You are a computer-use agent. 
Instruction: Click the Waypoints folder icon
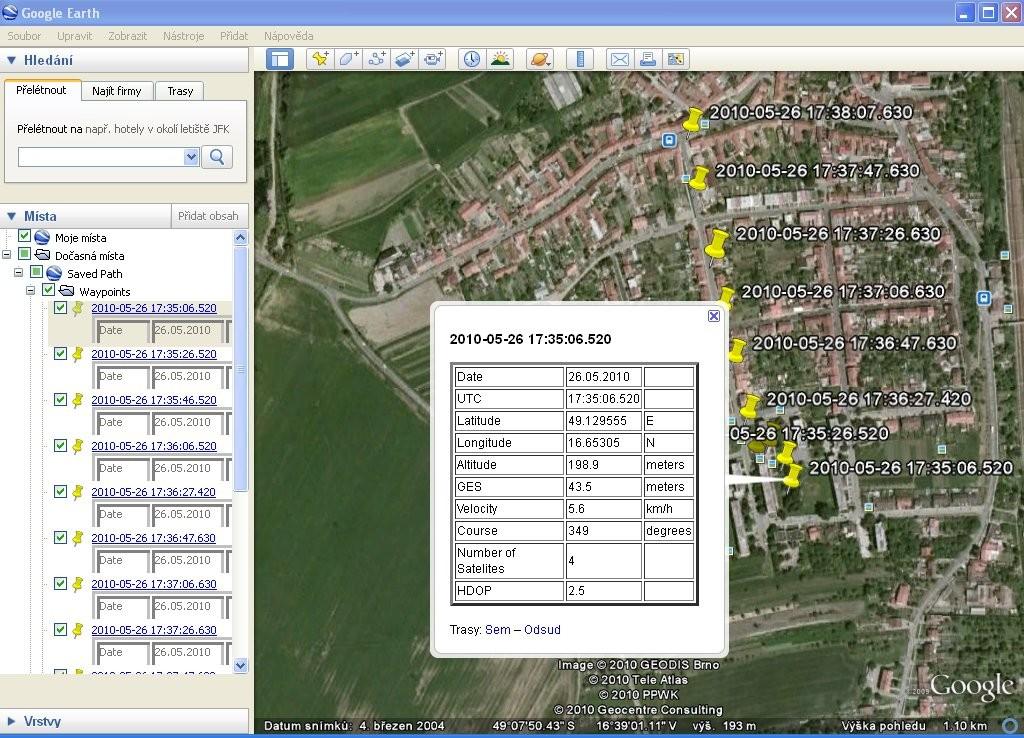[67, 291]
